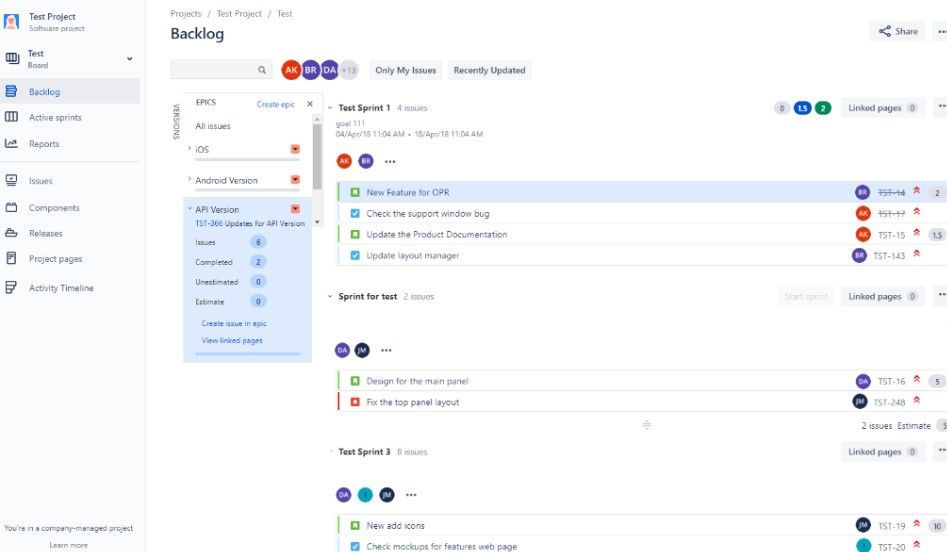Click View linked pages link
This screenshot has width=947, height=552.
pos(232,341)
